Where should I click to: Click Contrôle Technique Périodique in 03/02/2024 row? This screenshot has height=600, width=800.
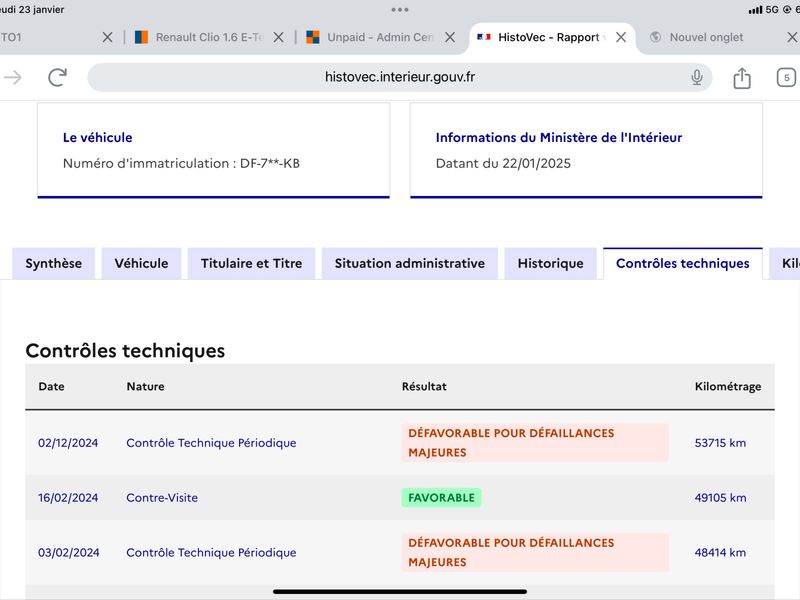[x=211, y=553]
